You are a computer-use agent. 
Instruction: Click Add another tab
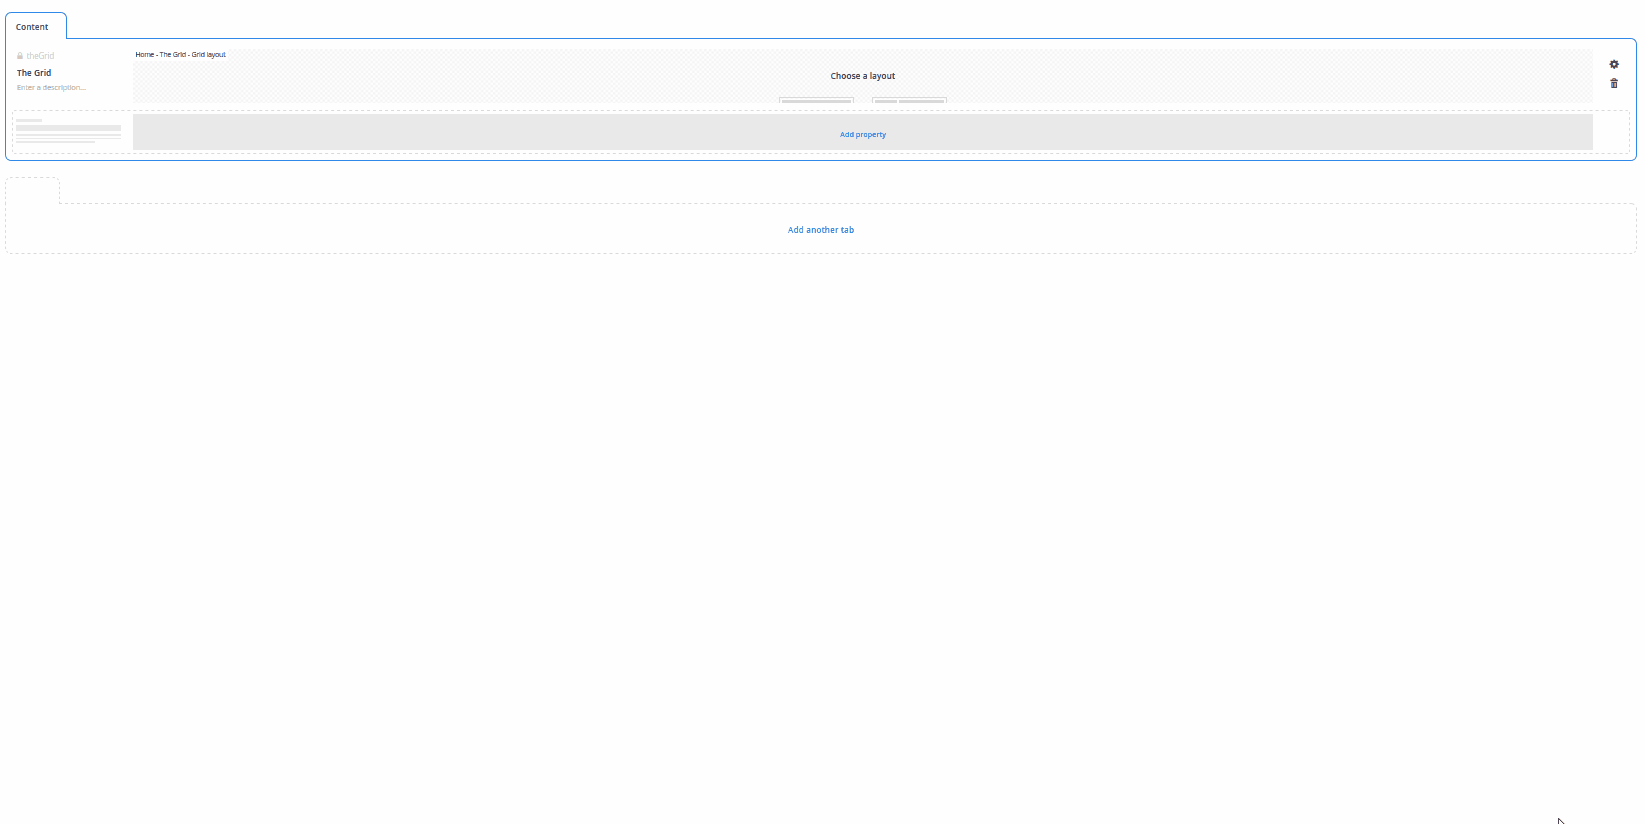tap(820, 230)
